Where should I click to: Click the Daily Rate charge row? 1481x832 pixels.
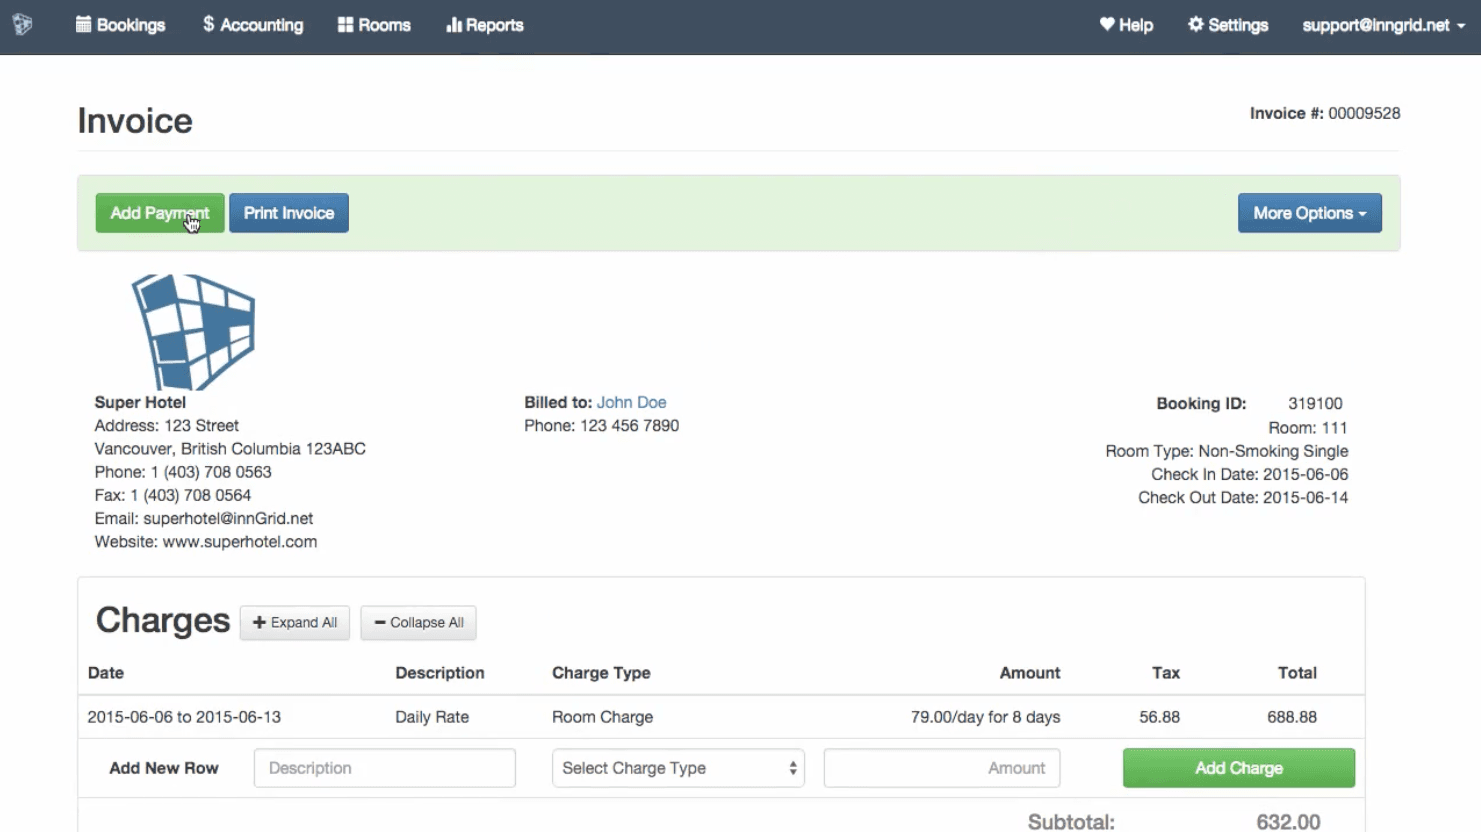tap(431, 717)
